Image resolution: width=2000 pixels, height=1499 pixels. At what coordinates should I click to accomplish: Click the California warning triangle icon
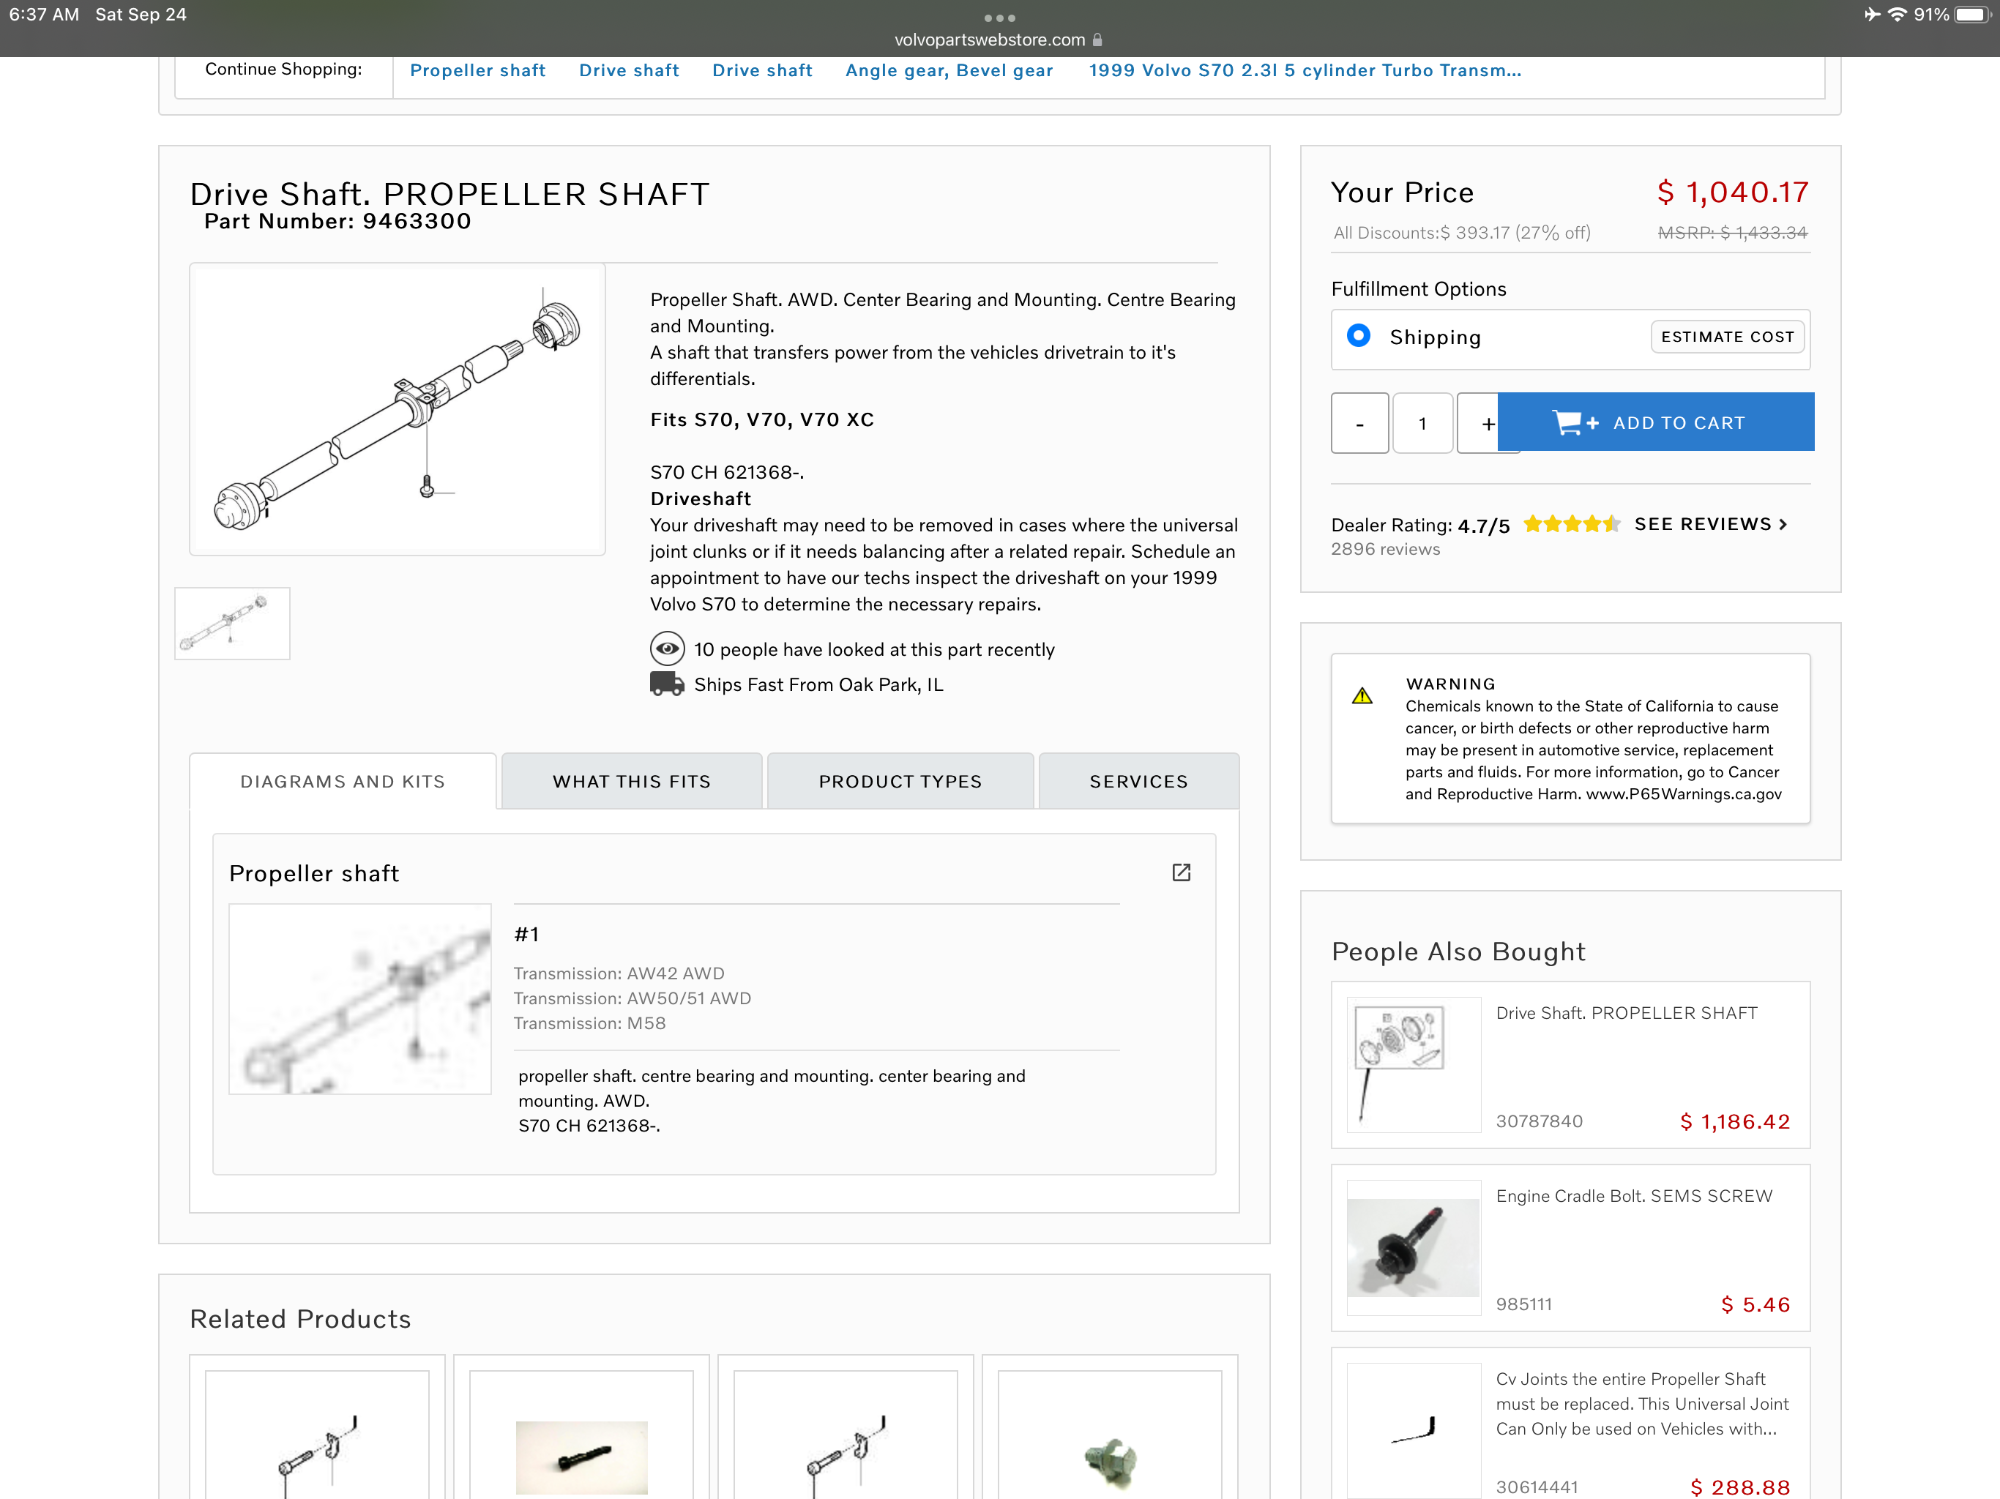(1362, 696)
